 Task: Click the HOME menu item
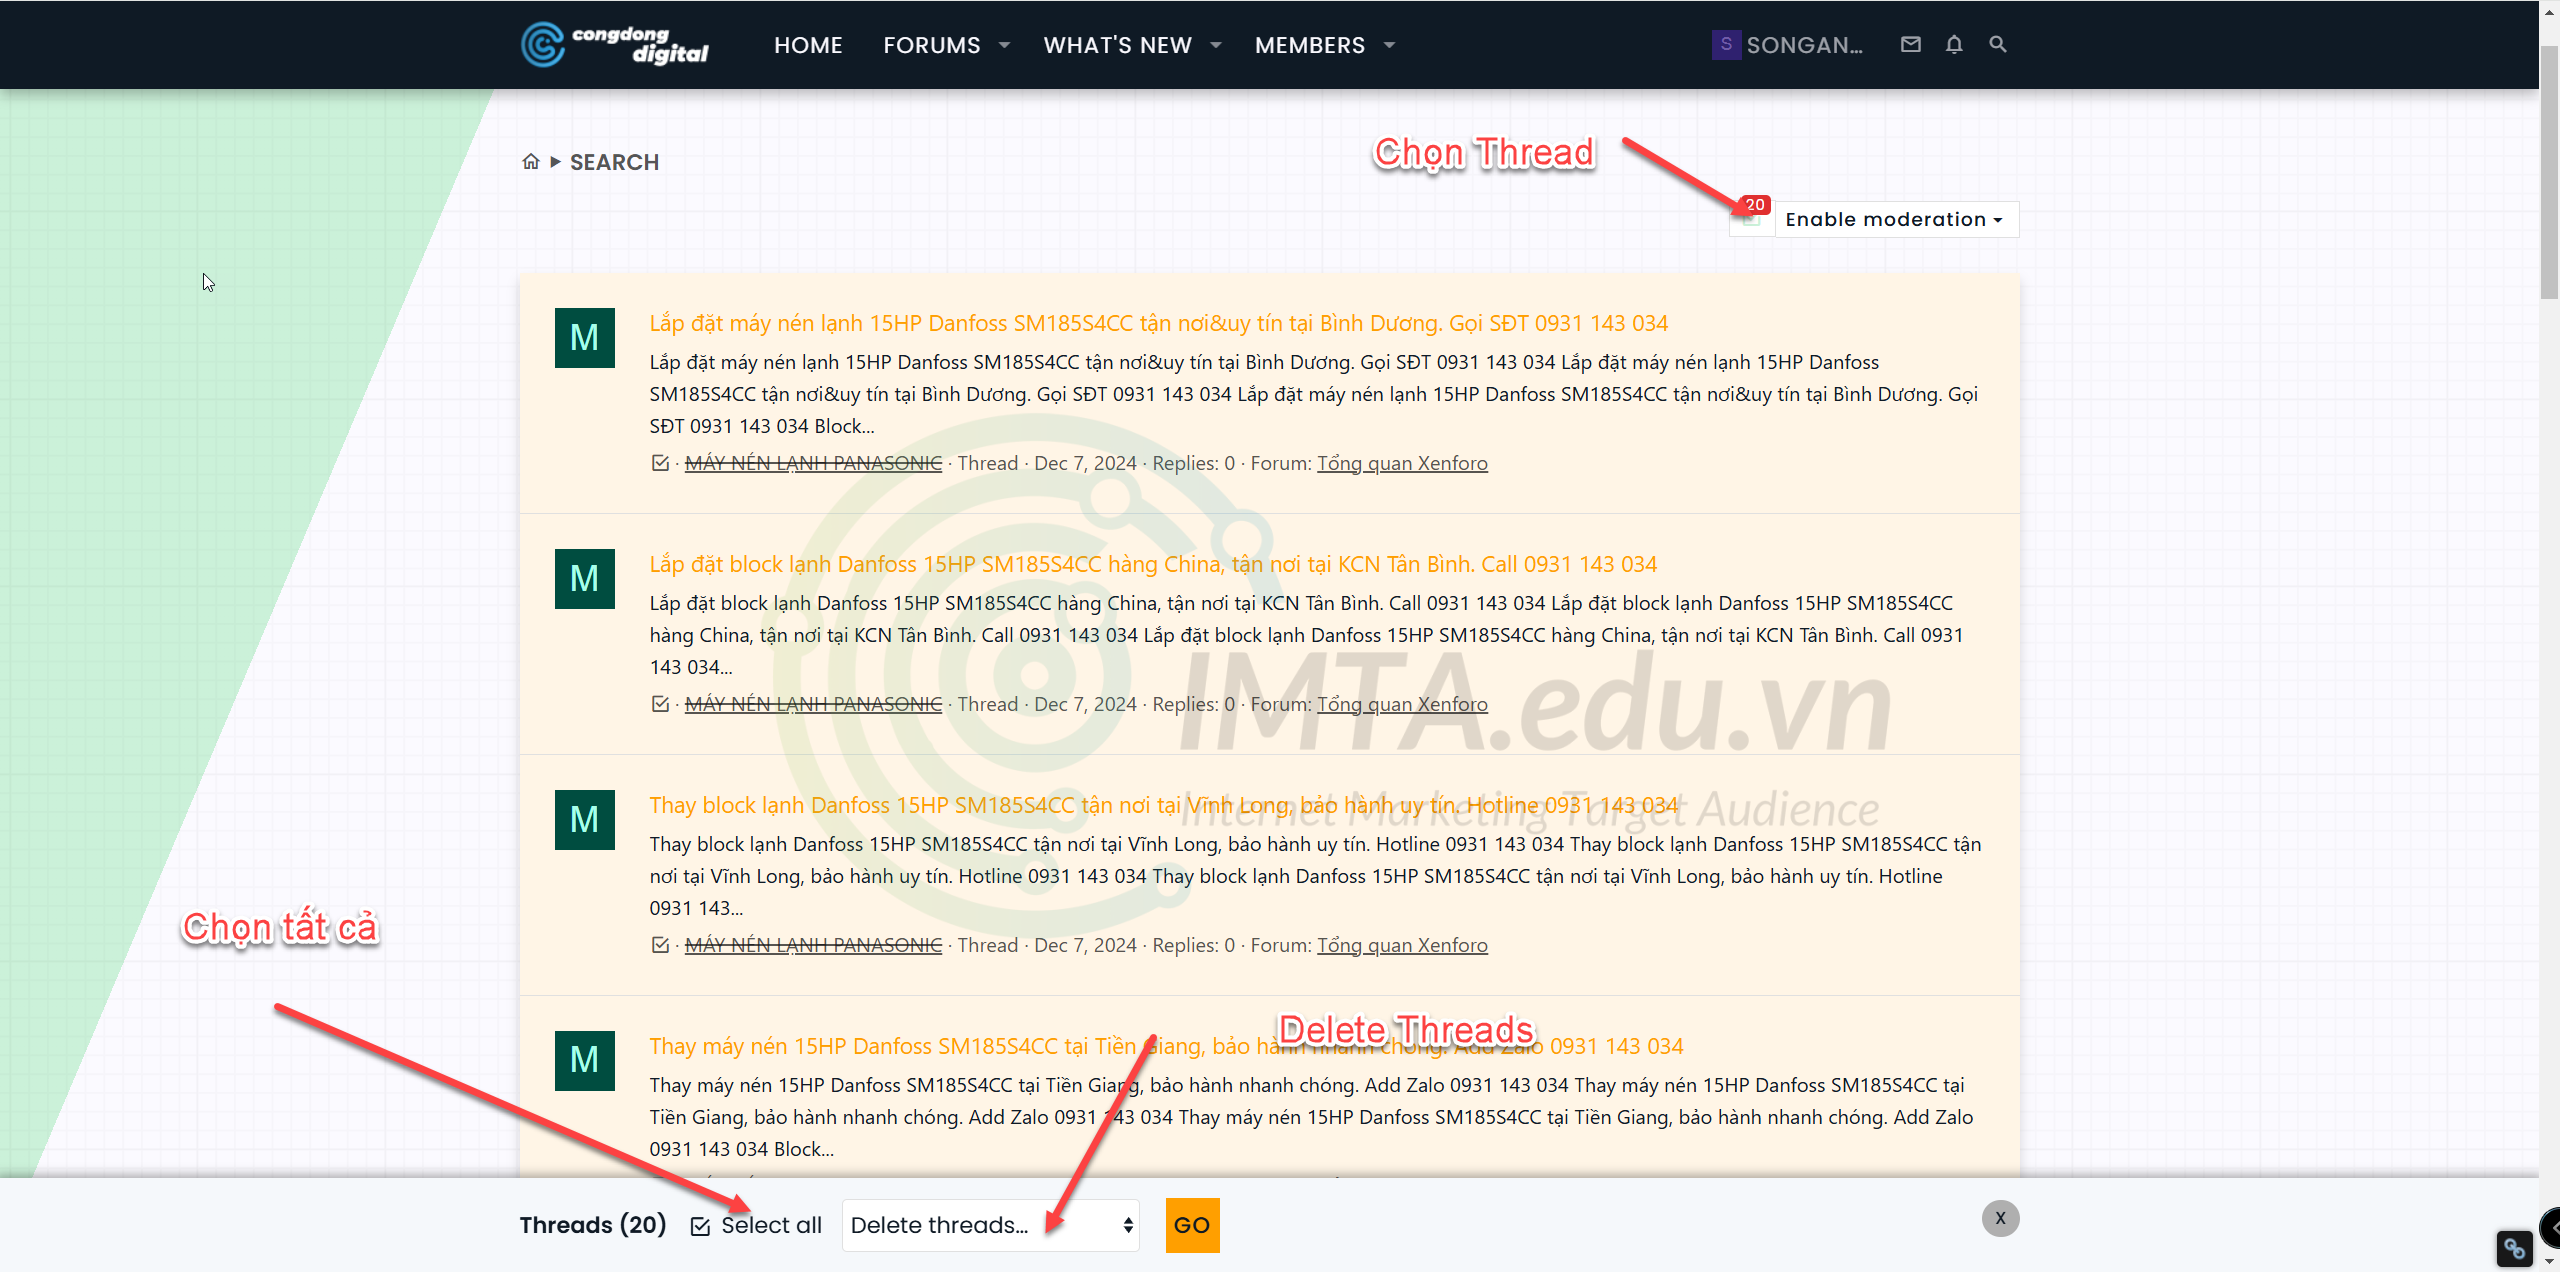(808, 44)
